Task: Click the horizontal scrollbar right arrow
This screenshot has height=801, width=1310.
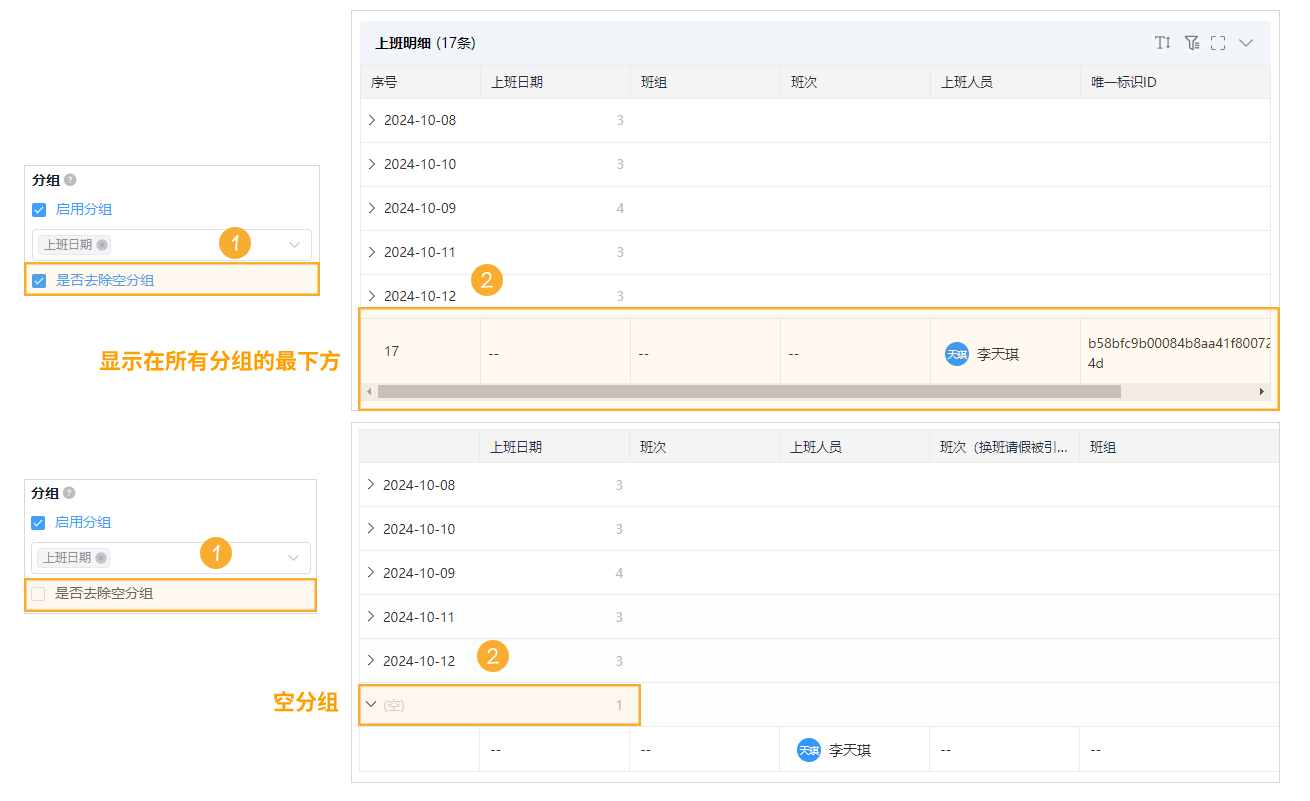Action: (1262, 392)
